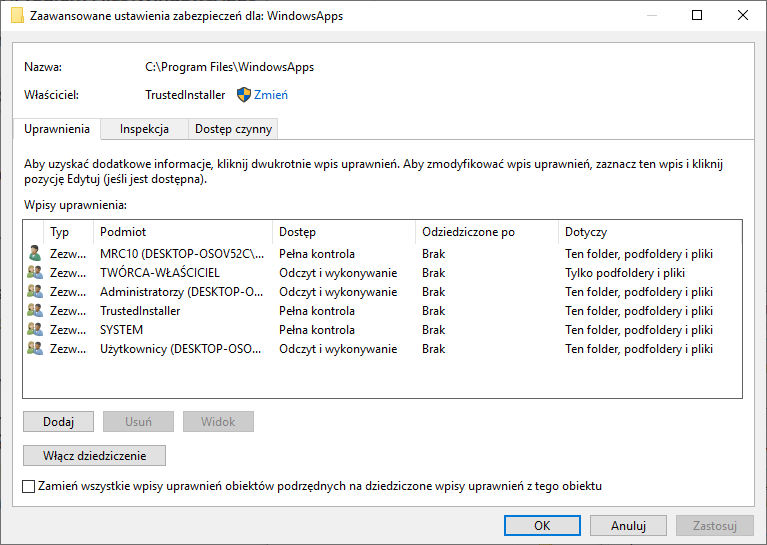Click the C:\Program Files\WindowsApps path text

pos(229,67)
